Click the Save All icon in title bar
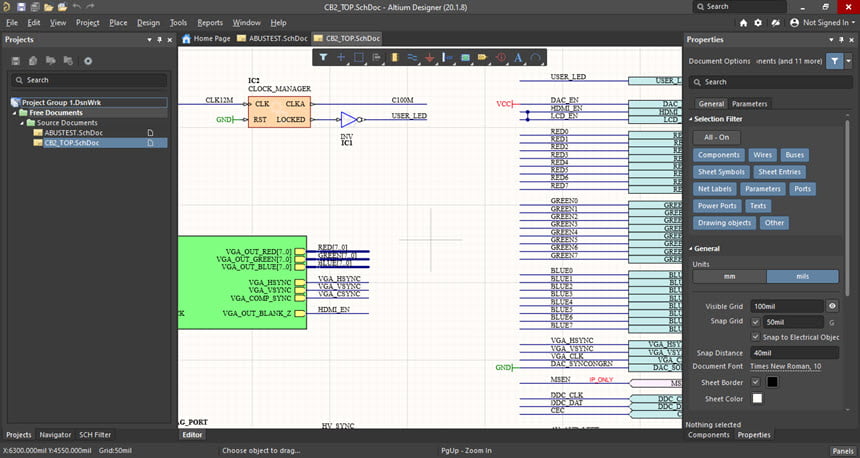Viewport: 860px width, 458px height. (x=35, y=7)
